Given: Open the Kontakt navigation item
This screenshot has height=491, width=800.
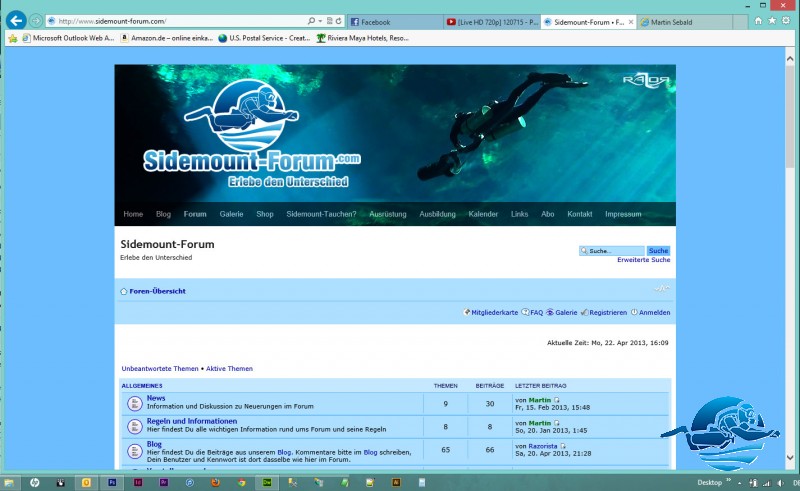Looking at the screenshot, I should click(580, 214).
